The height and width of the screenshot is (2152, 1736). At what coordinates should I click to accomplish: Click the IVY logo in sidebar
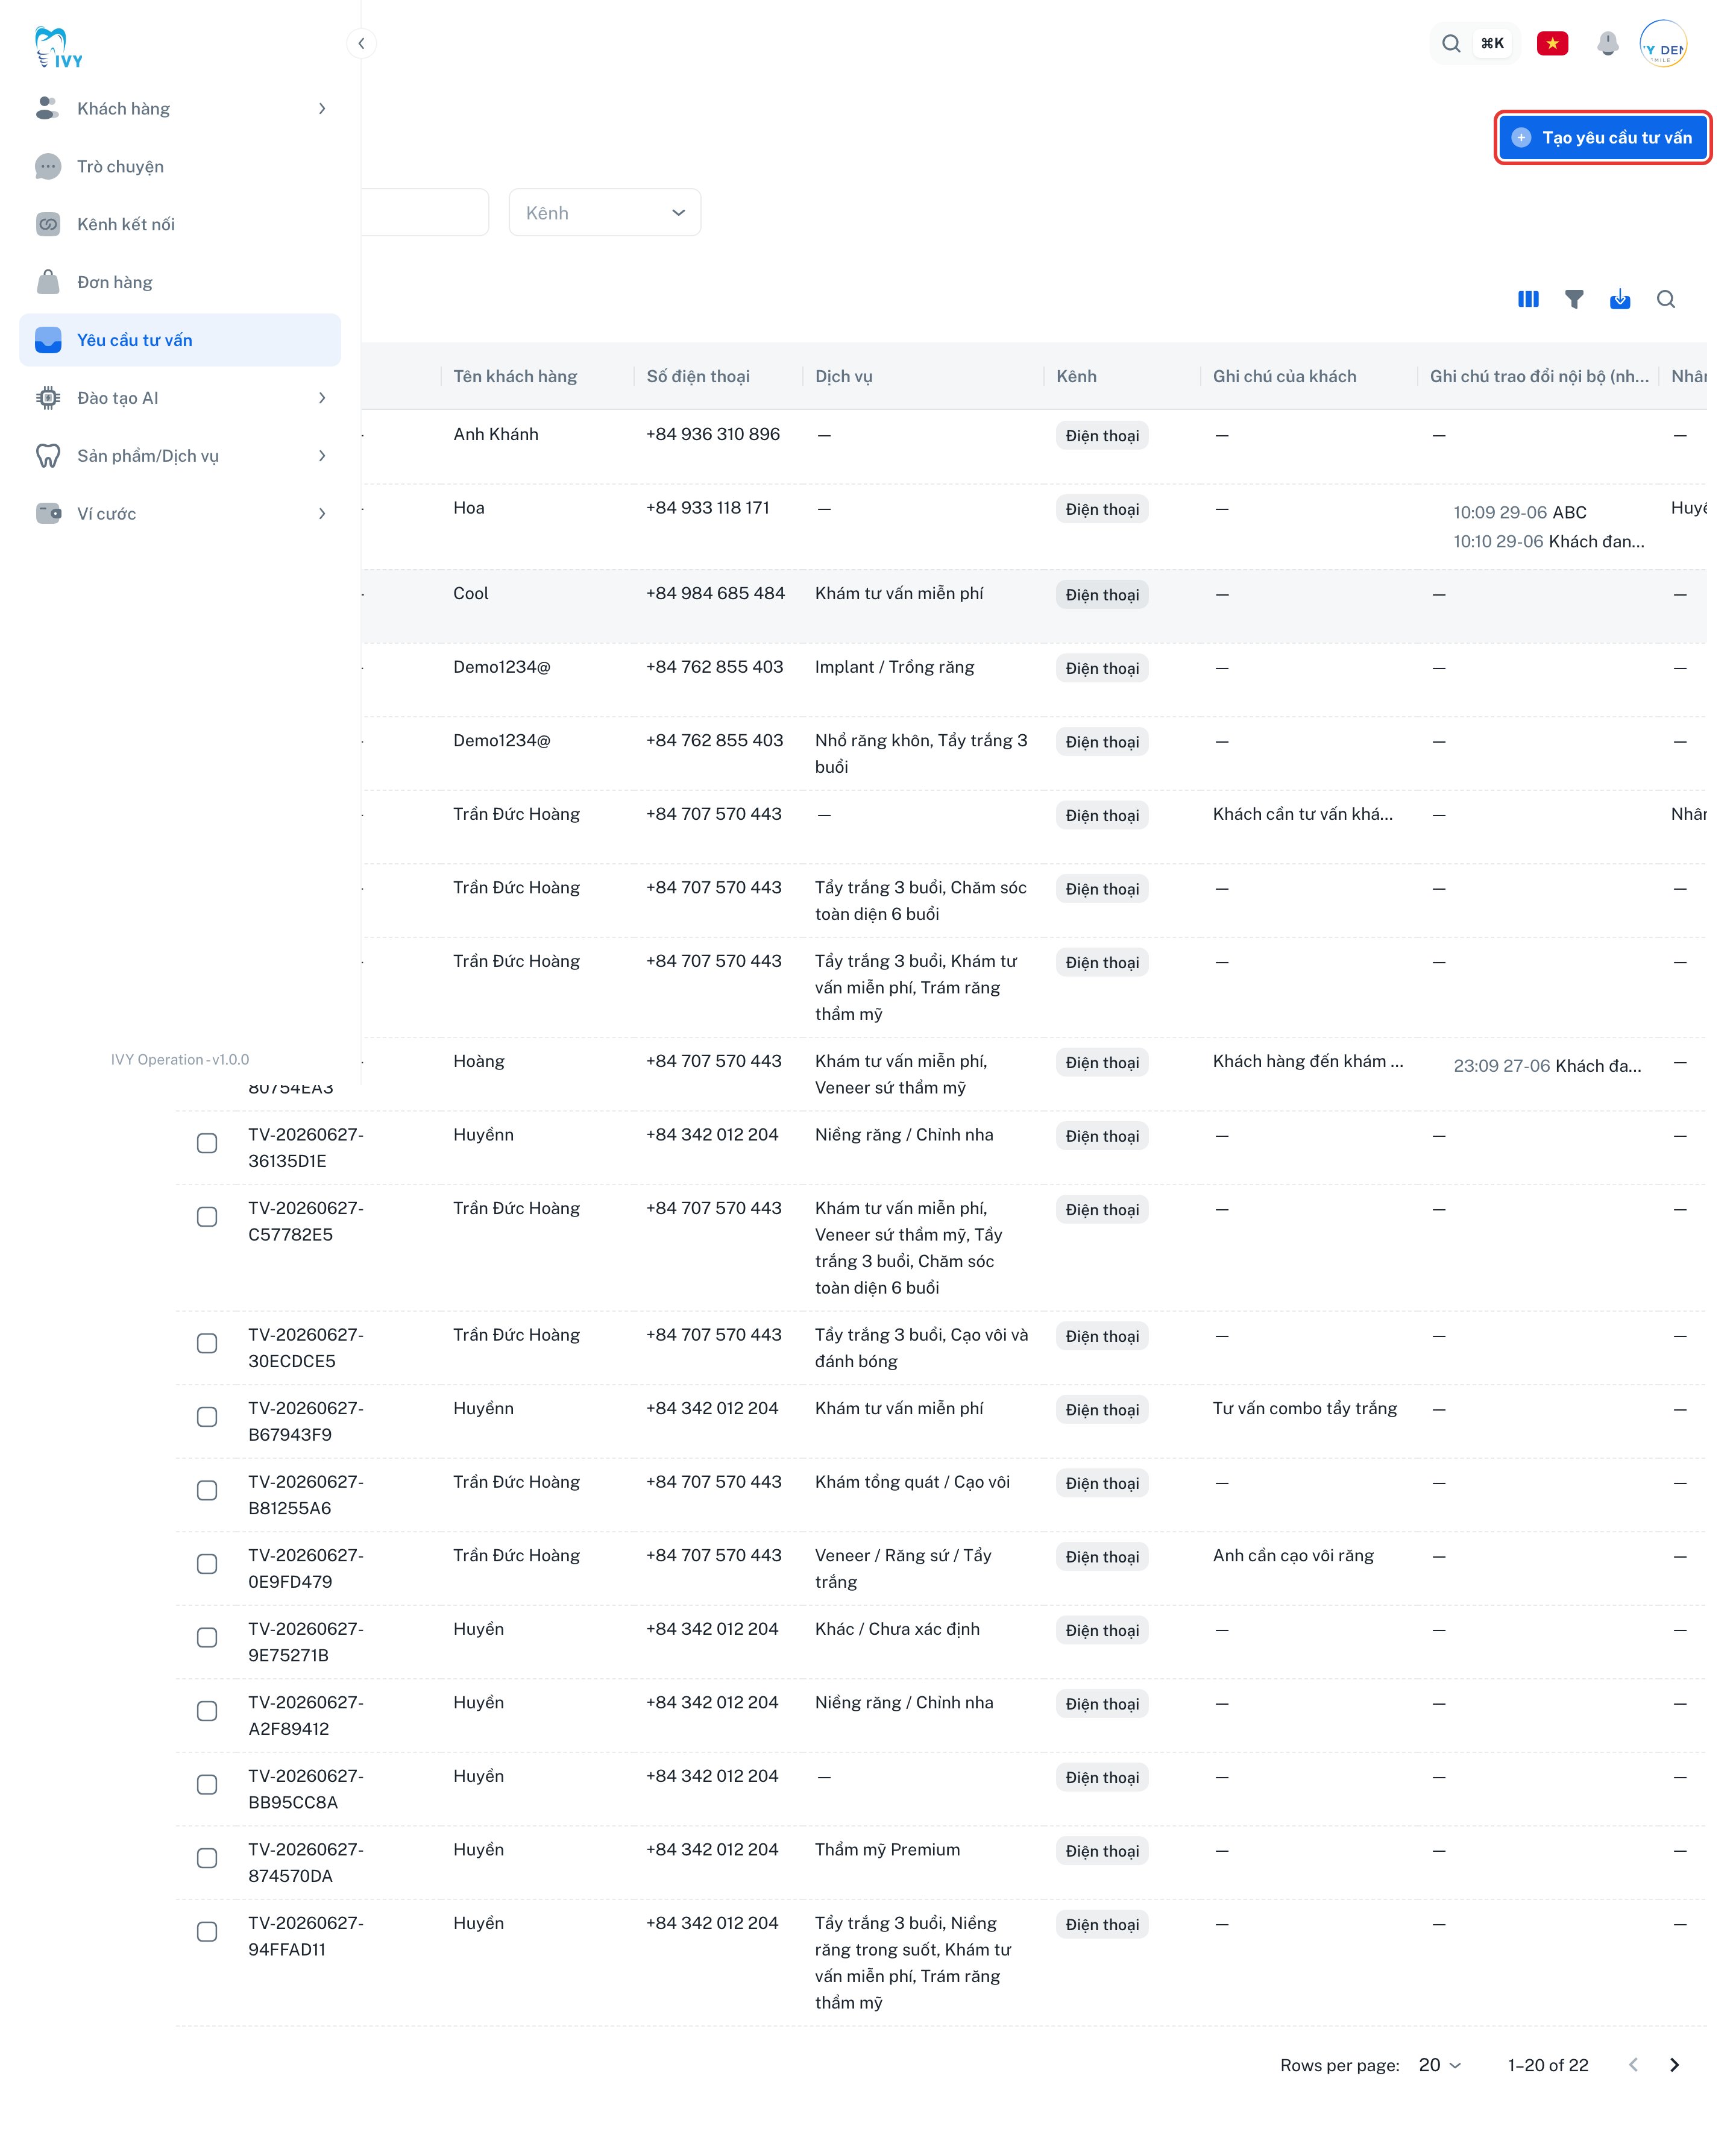tap(58, 46)
